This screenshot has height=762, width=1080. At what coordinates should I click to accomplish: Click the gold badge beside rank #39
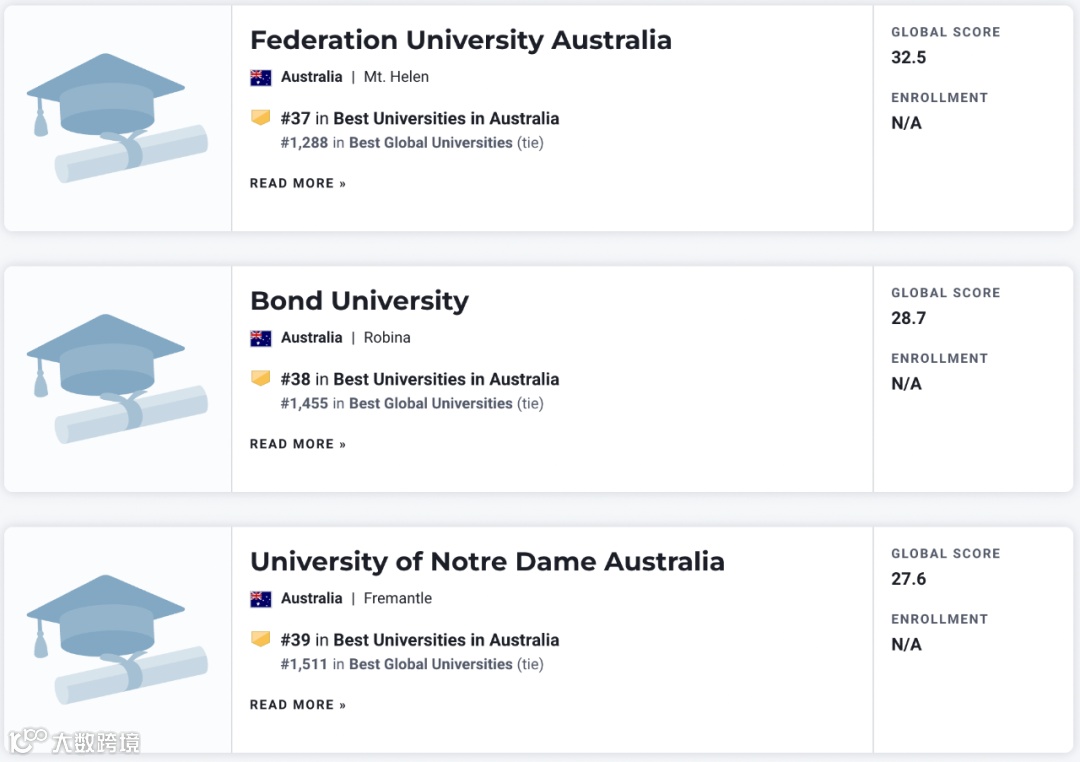coord(261,640)
